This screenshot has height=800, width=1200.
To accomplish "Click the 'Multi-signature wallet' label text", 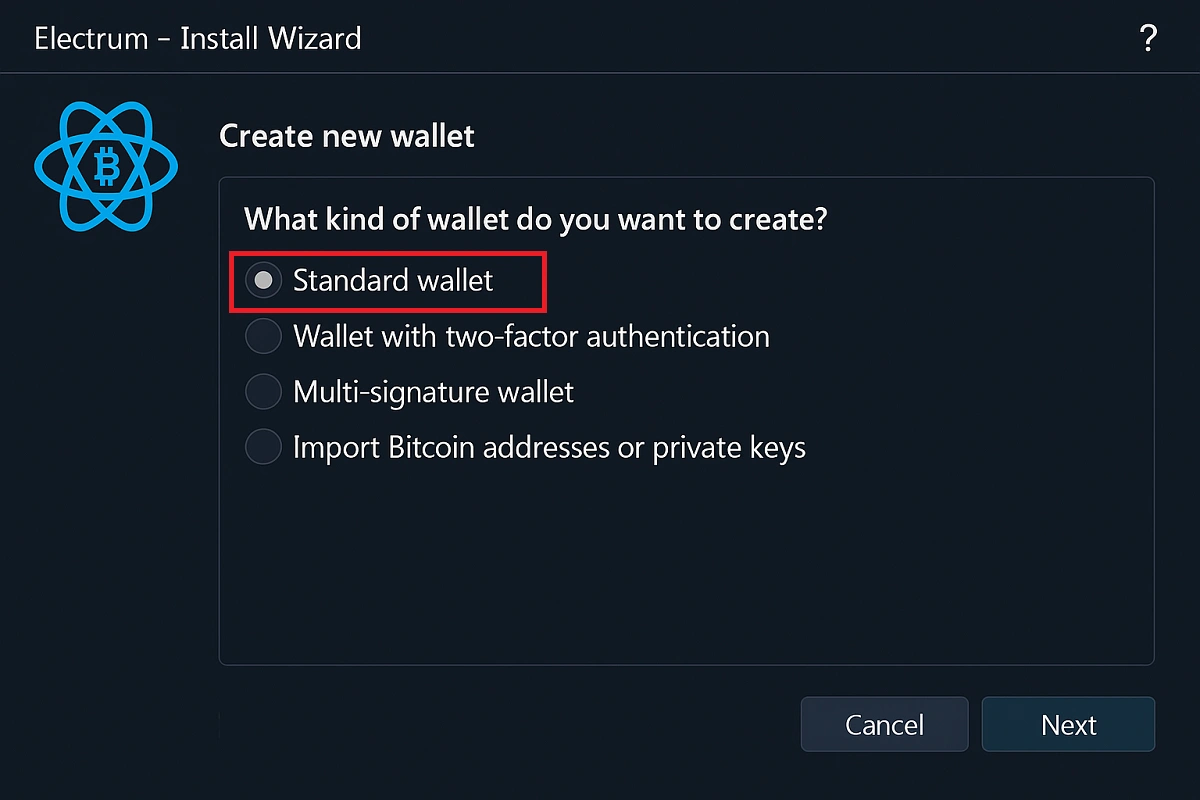I will (433, 391).
